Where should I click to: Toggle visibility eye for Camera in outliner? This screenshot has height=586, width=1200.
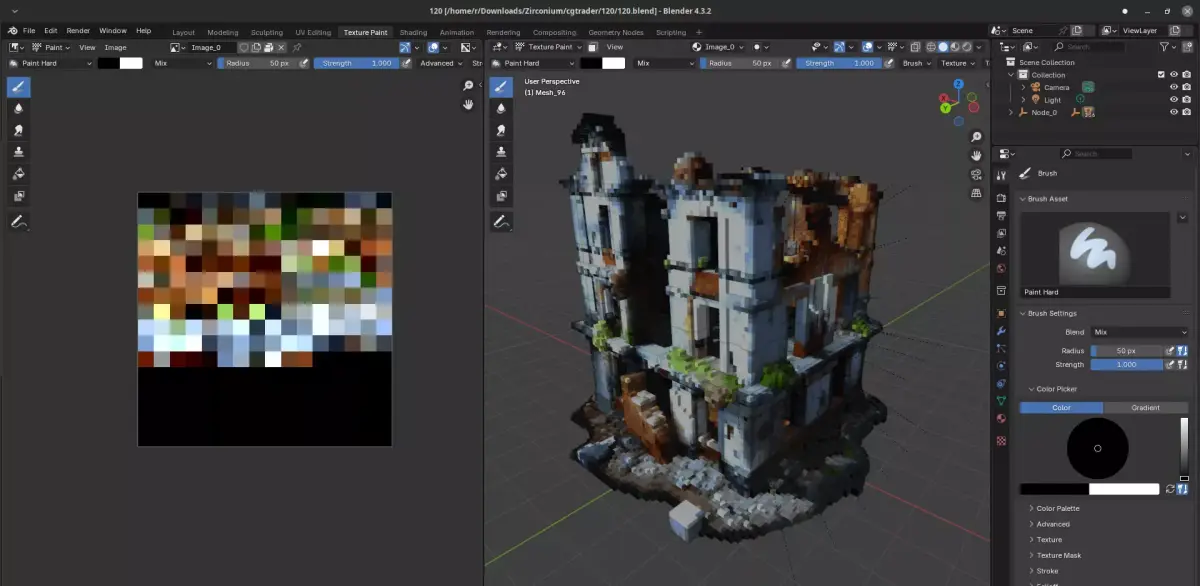point(1174,87)
